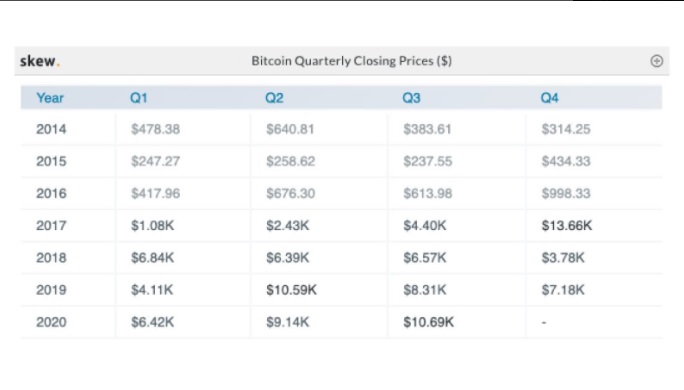Click the $3.78K cell for 2018 Q4

[x=563, y=258]
